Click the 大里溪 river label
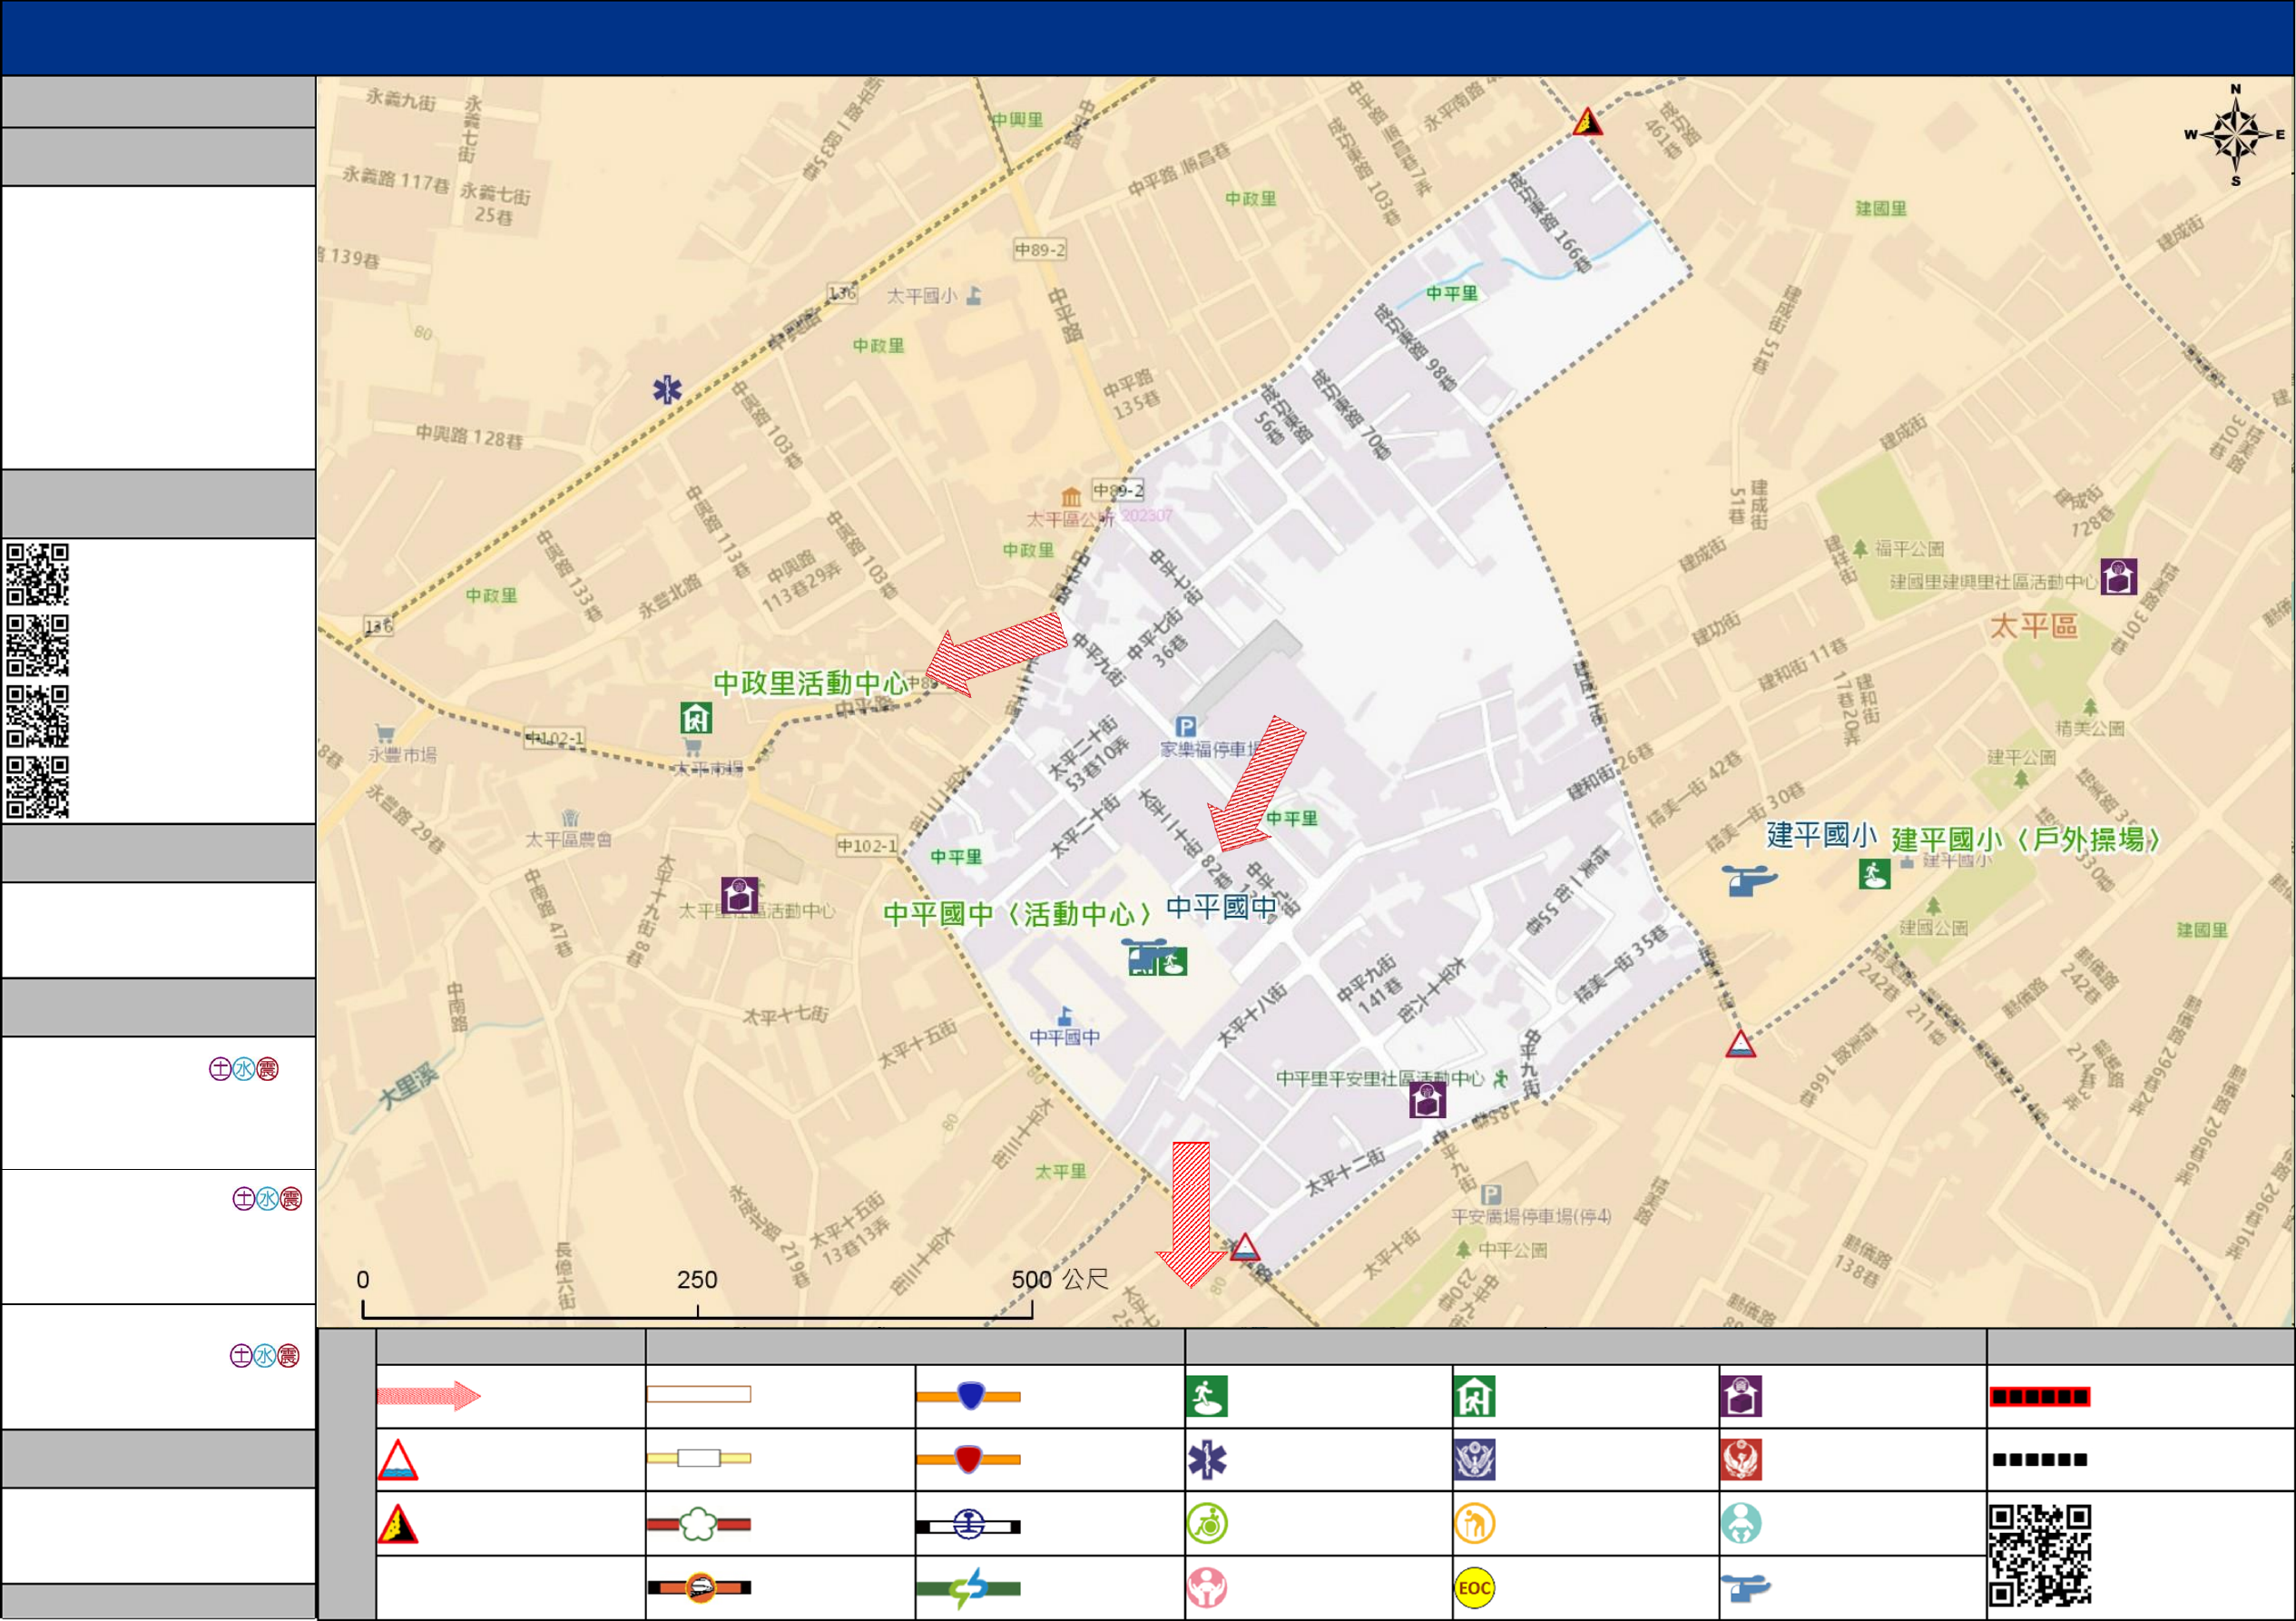The width and height of the screenshot is (2296, 1621). tap(409, 1088)
